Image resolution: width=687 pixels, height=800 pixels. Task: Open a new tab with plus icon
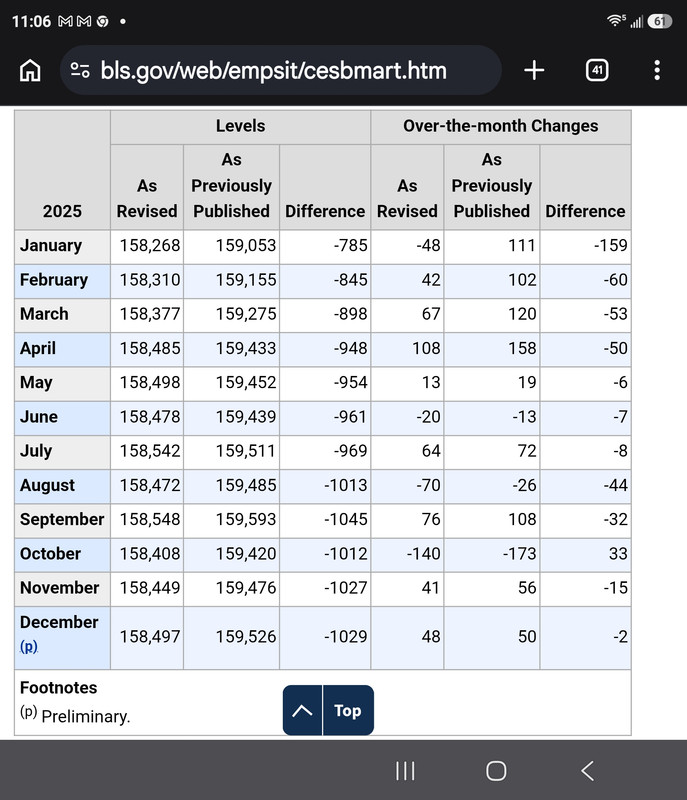pos(534,70)
